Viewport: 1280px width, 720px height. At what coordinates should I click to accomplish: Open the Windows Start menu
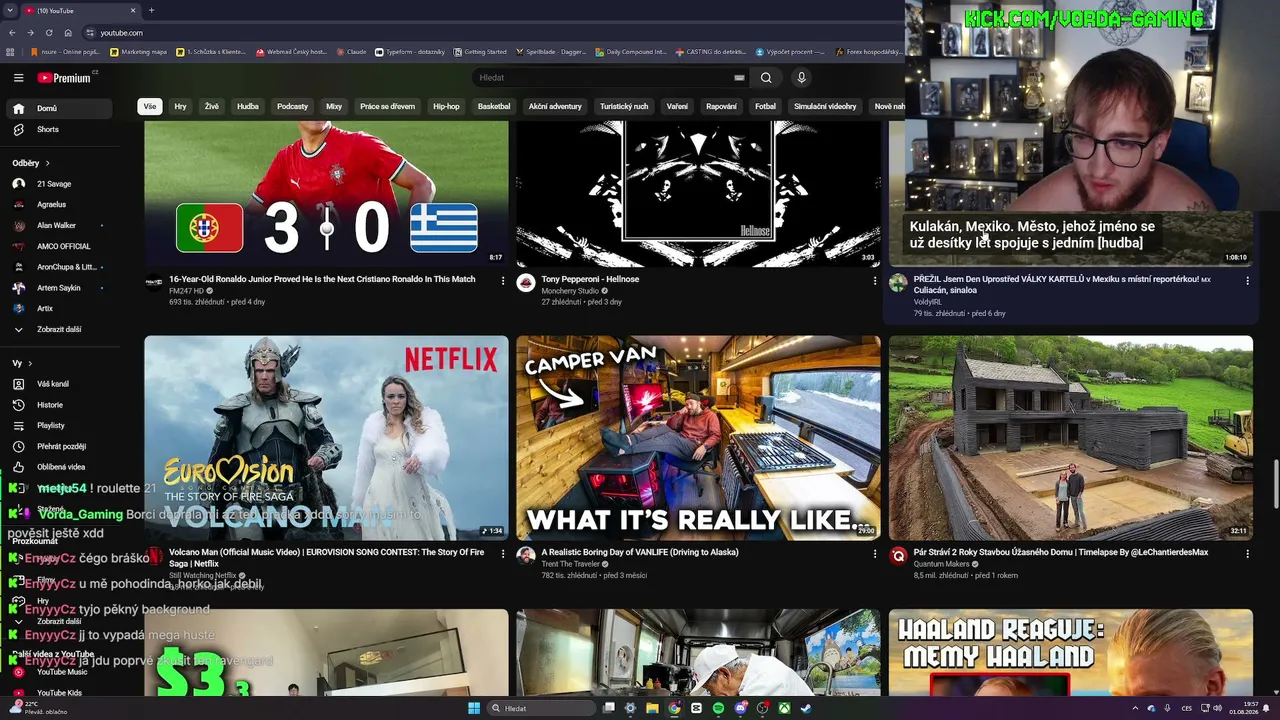(474, 708)
